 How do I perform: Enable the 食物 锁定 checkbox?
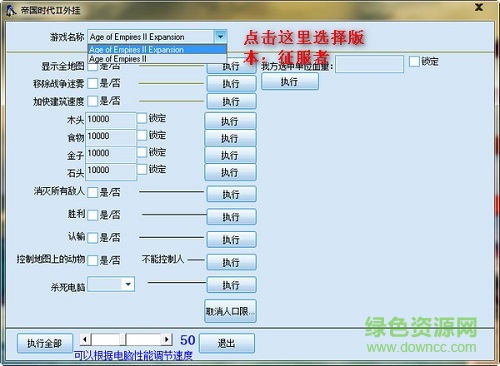click(142, 135)
